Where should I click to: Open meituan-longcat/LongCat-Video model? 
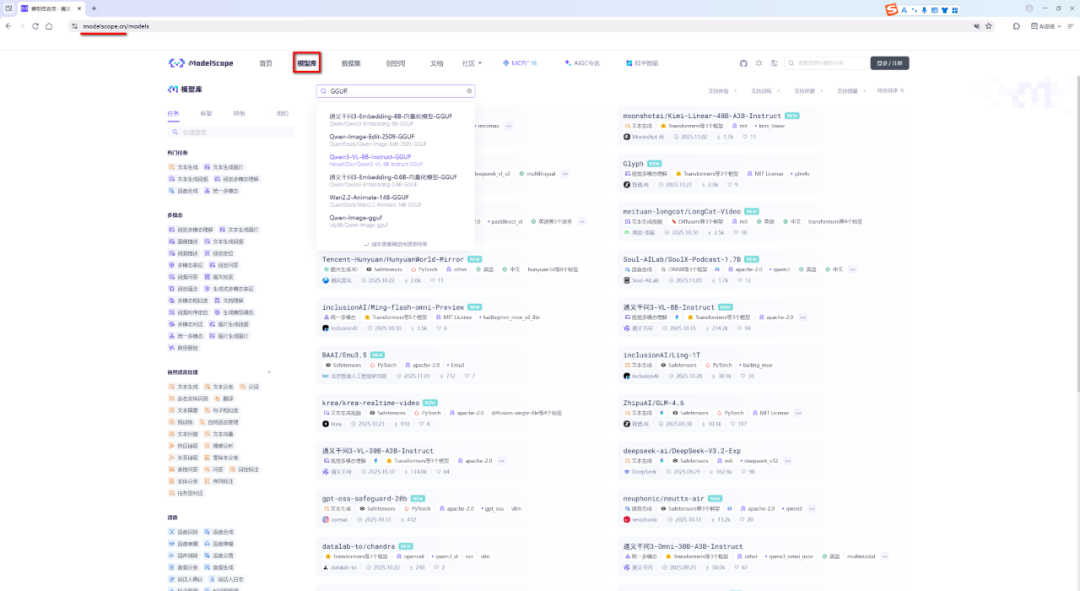click(x=682, y=211)
